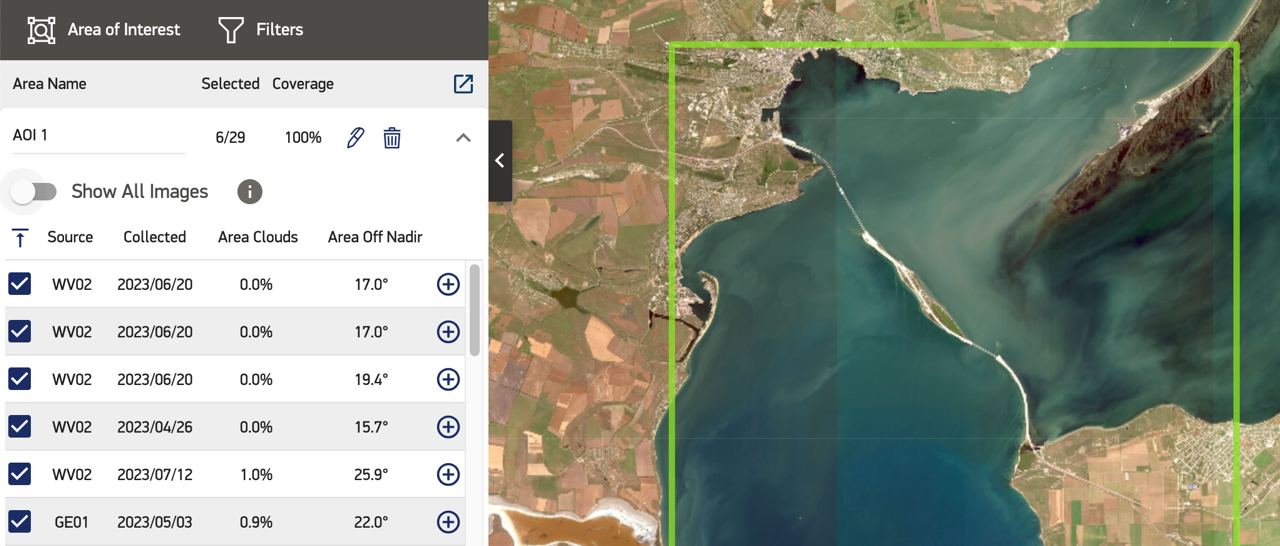The height and width of the screenshot is (546, 1280).
Task: Click the plus icon for the 2023/07/12 image
Action: click(448, 474)
